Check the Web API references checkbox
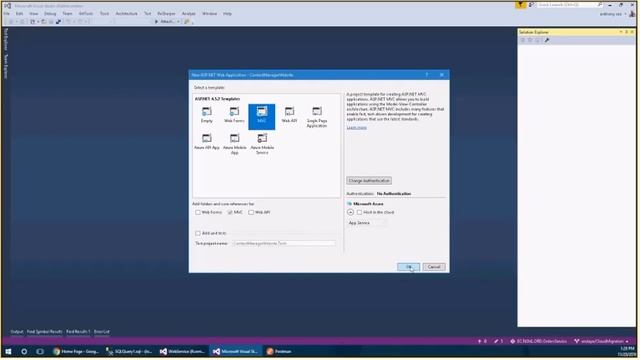The height and width of the screenshot is (360, 640). click(x=251, y=212)
